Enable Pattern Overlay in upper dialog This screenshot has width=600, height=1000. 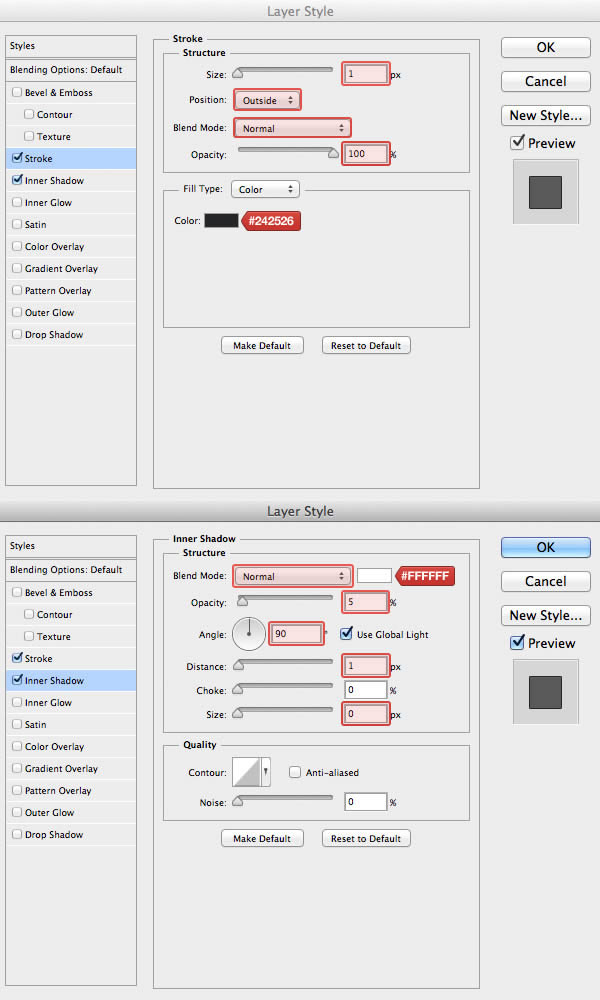[x=17, y=290]
